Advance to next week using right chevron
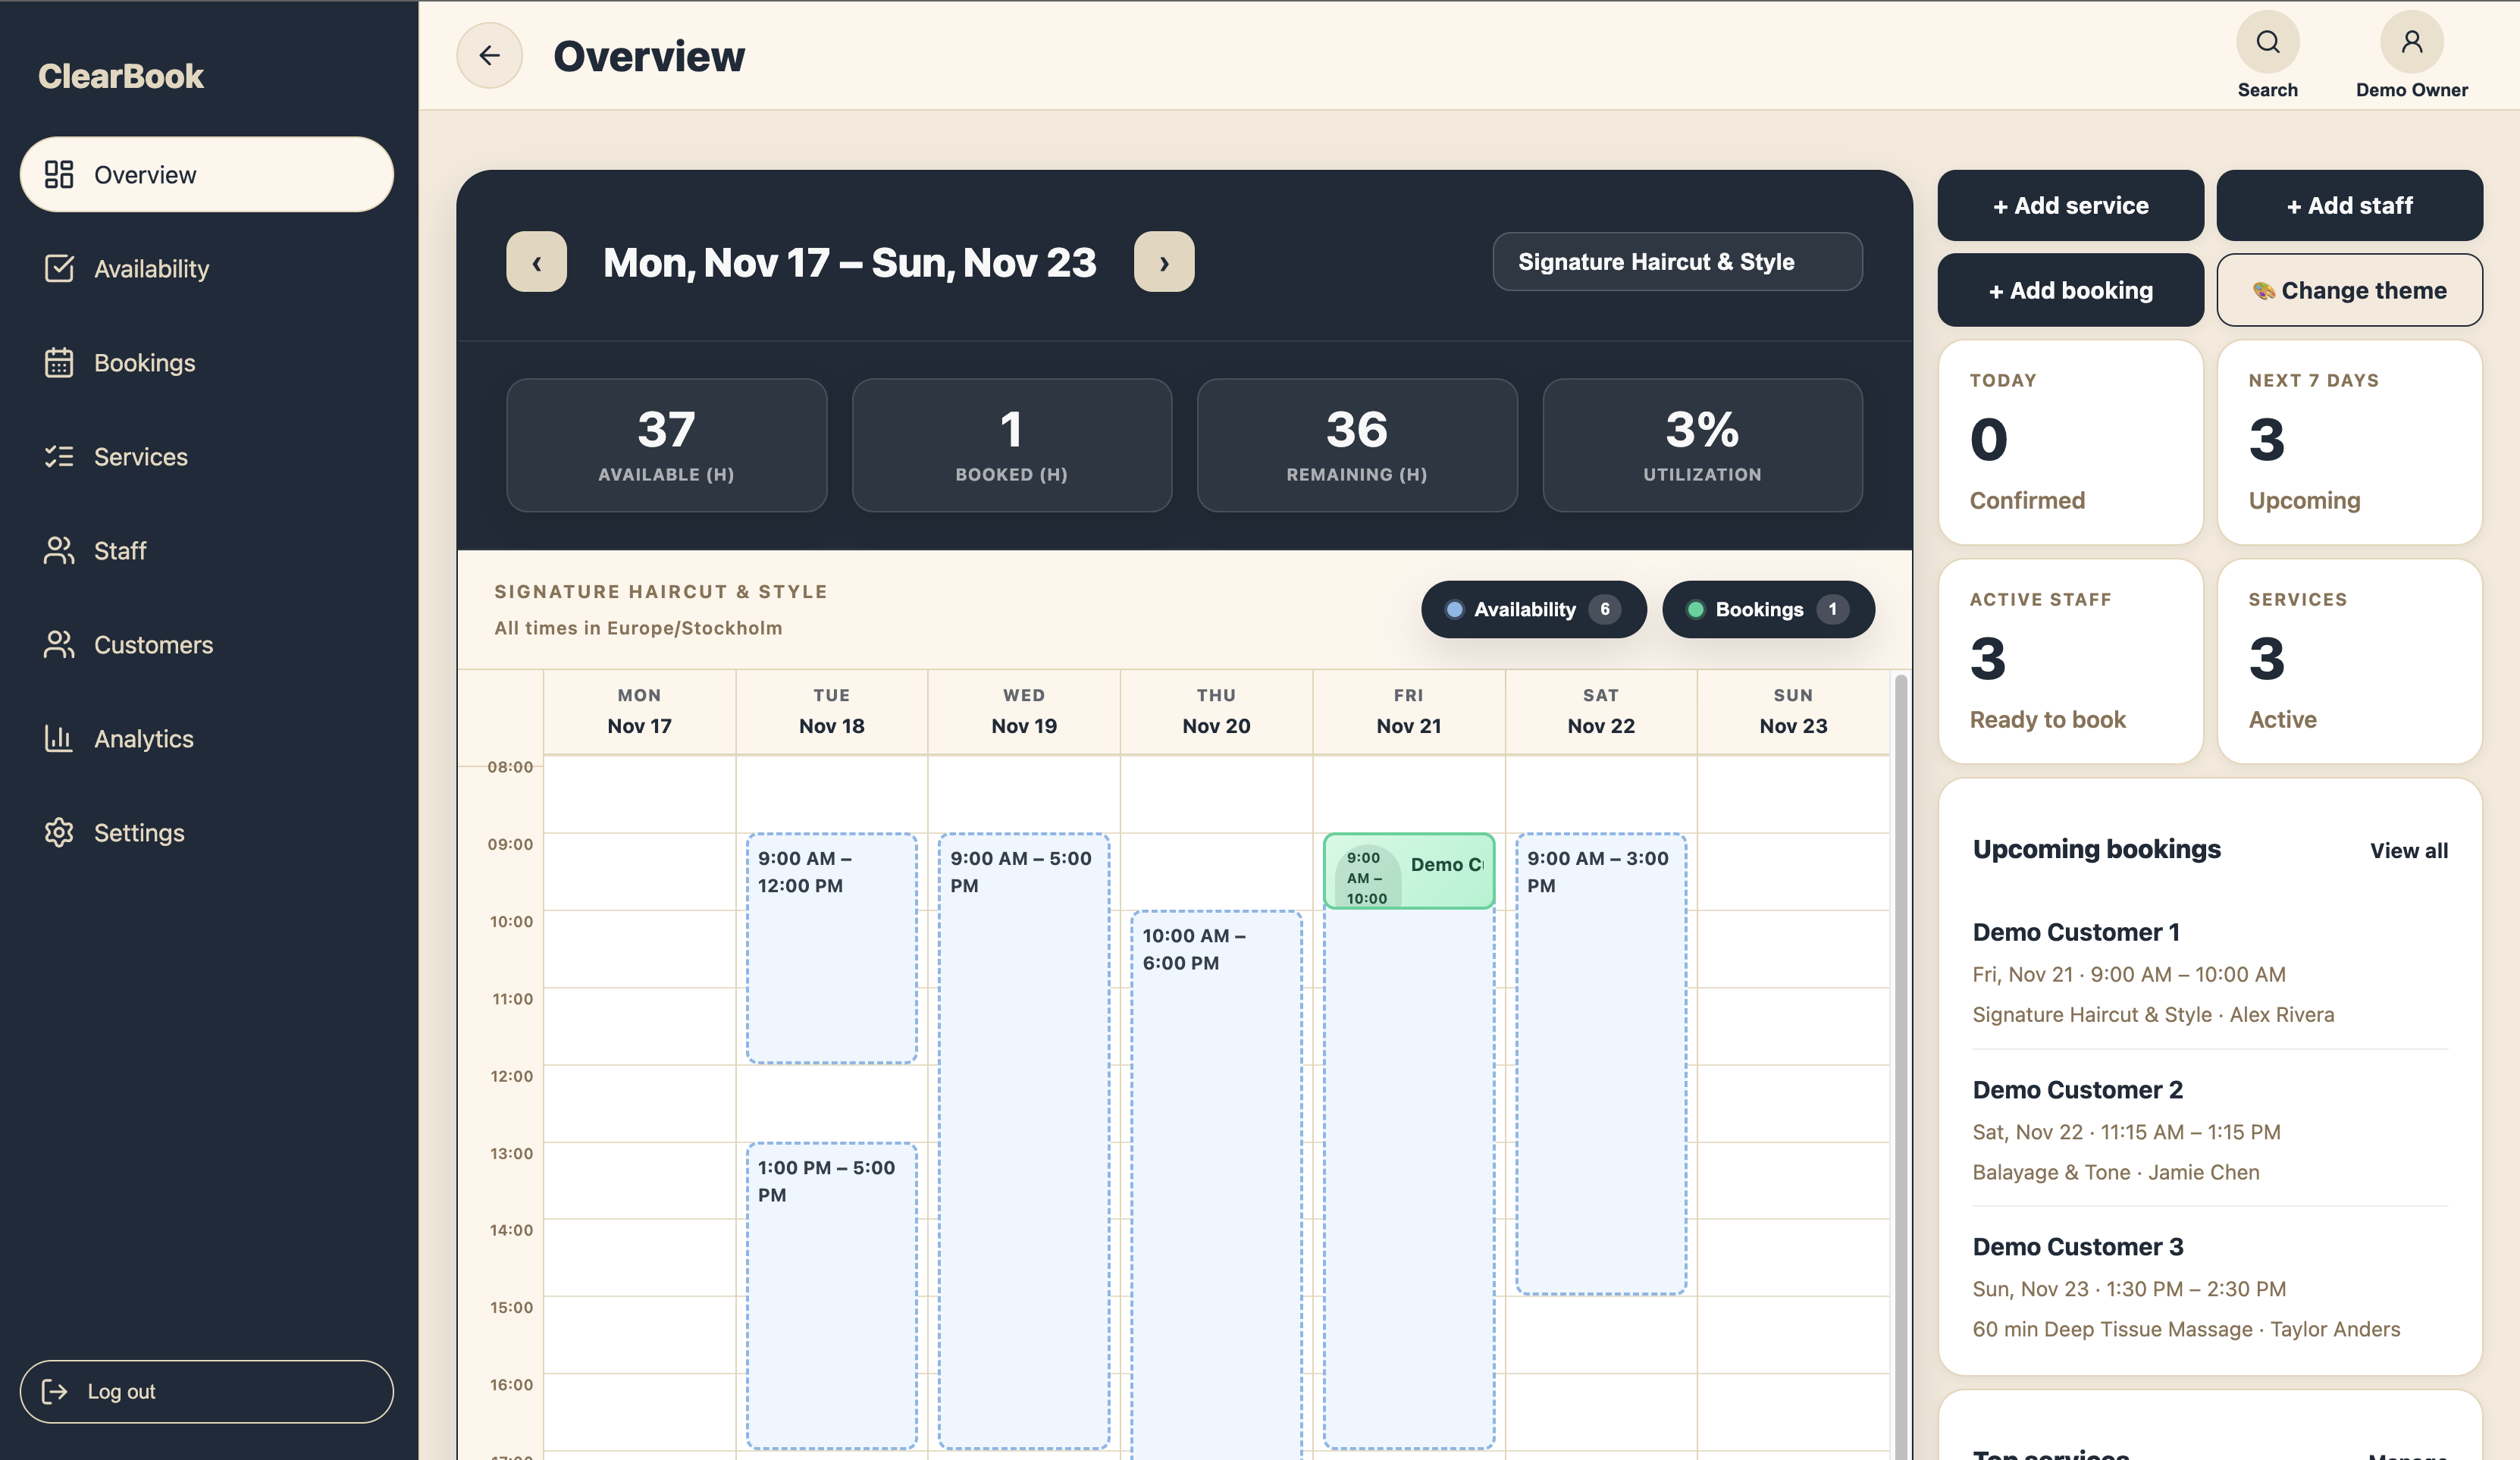Image resolution: width=2520 pixels, height=1460 pixels. click(1163, 262)
